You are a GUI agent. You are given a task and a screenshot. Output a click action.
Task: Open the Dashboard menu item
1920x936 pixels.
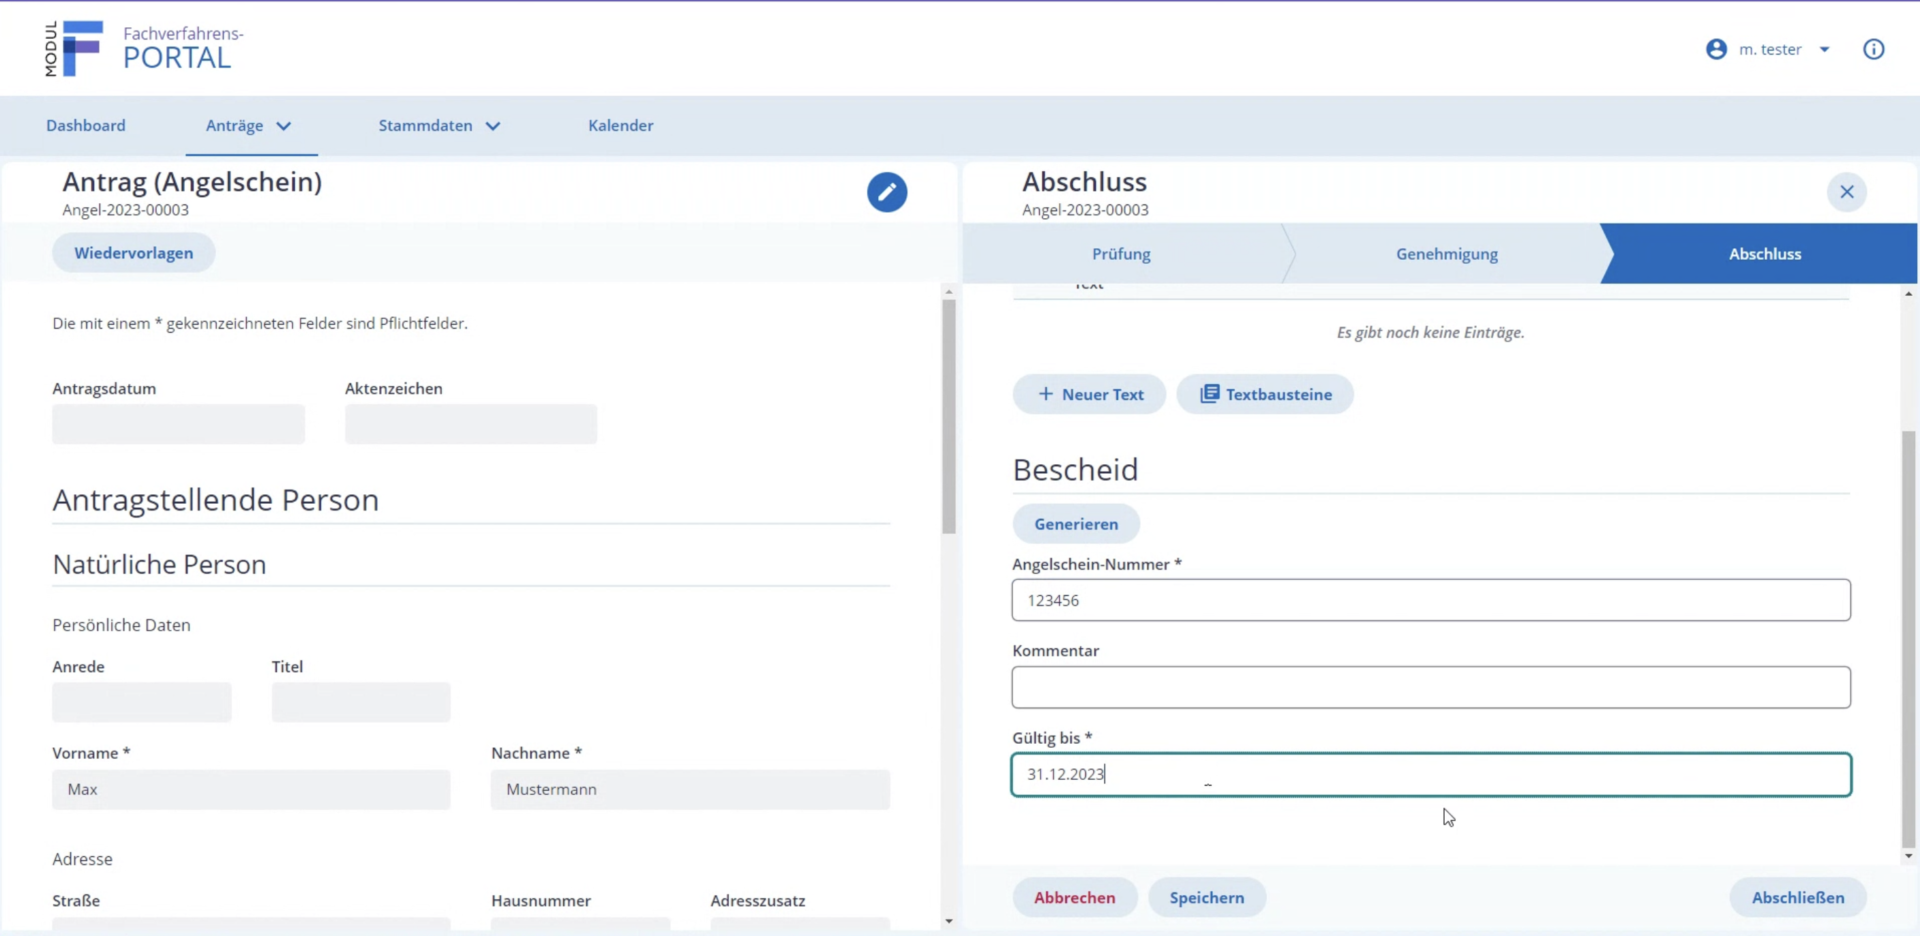pos(86,125)
